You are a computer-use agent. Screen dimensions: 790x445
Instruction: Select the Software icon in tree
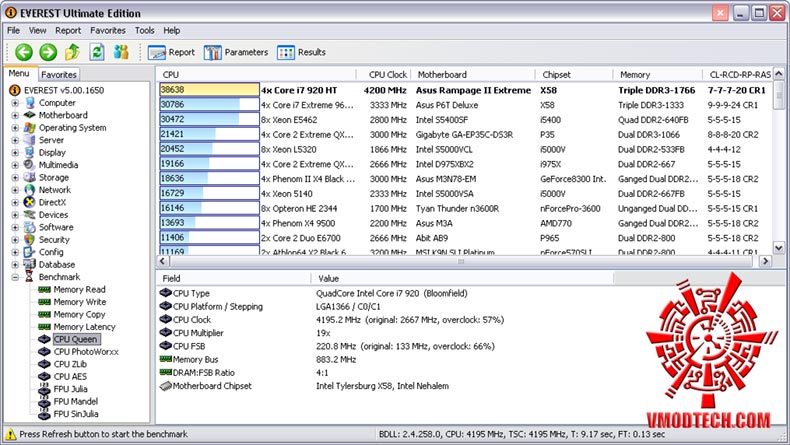30,227
